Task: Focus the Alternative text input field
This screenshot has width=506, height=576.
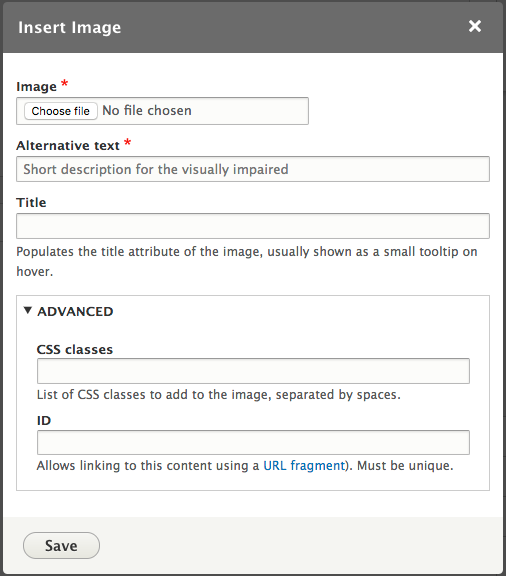Action: [253, 169]
